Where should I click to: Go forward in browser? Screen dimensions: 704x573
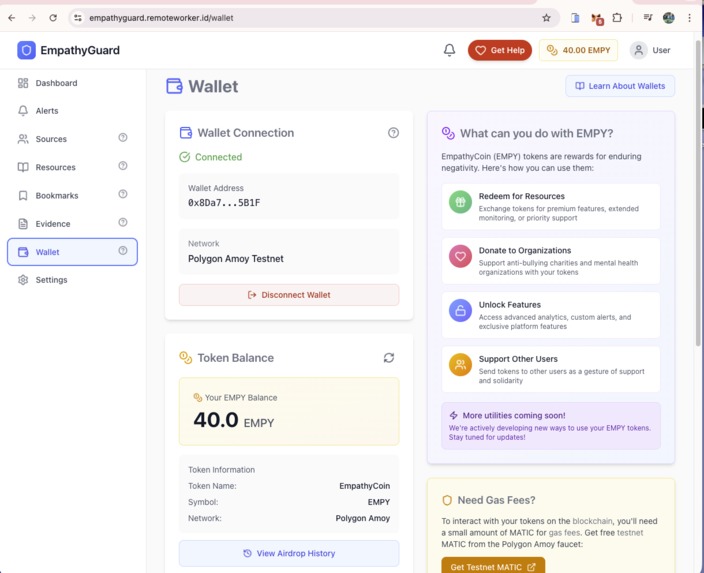pos(32,18)
